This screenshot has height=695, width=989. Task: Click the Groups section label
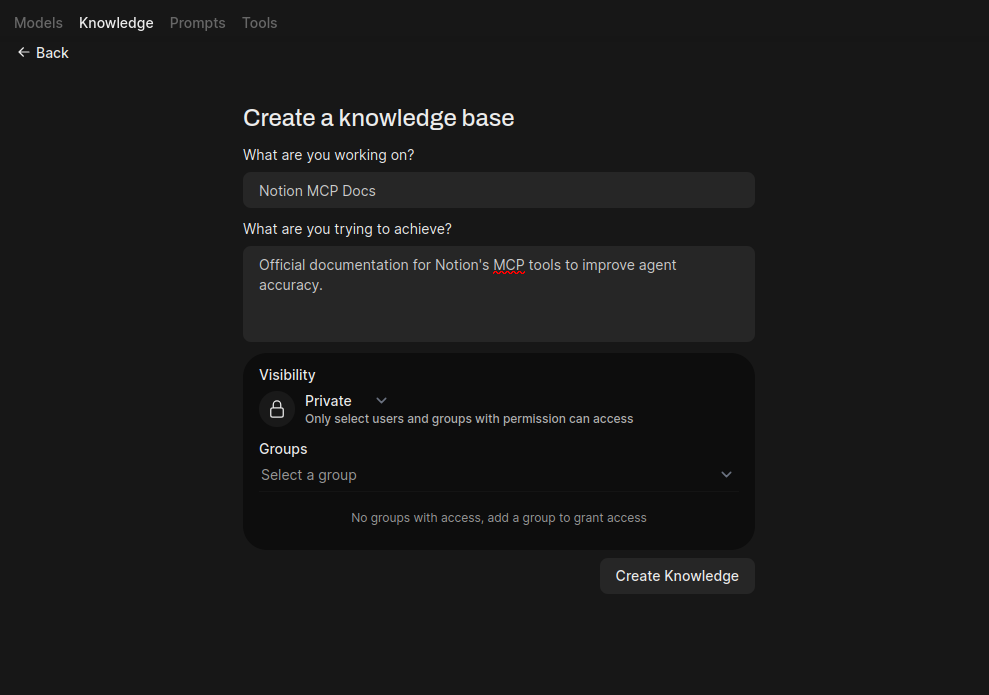(x=283, y=448)
